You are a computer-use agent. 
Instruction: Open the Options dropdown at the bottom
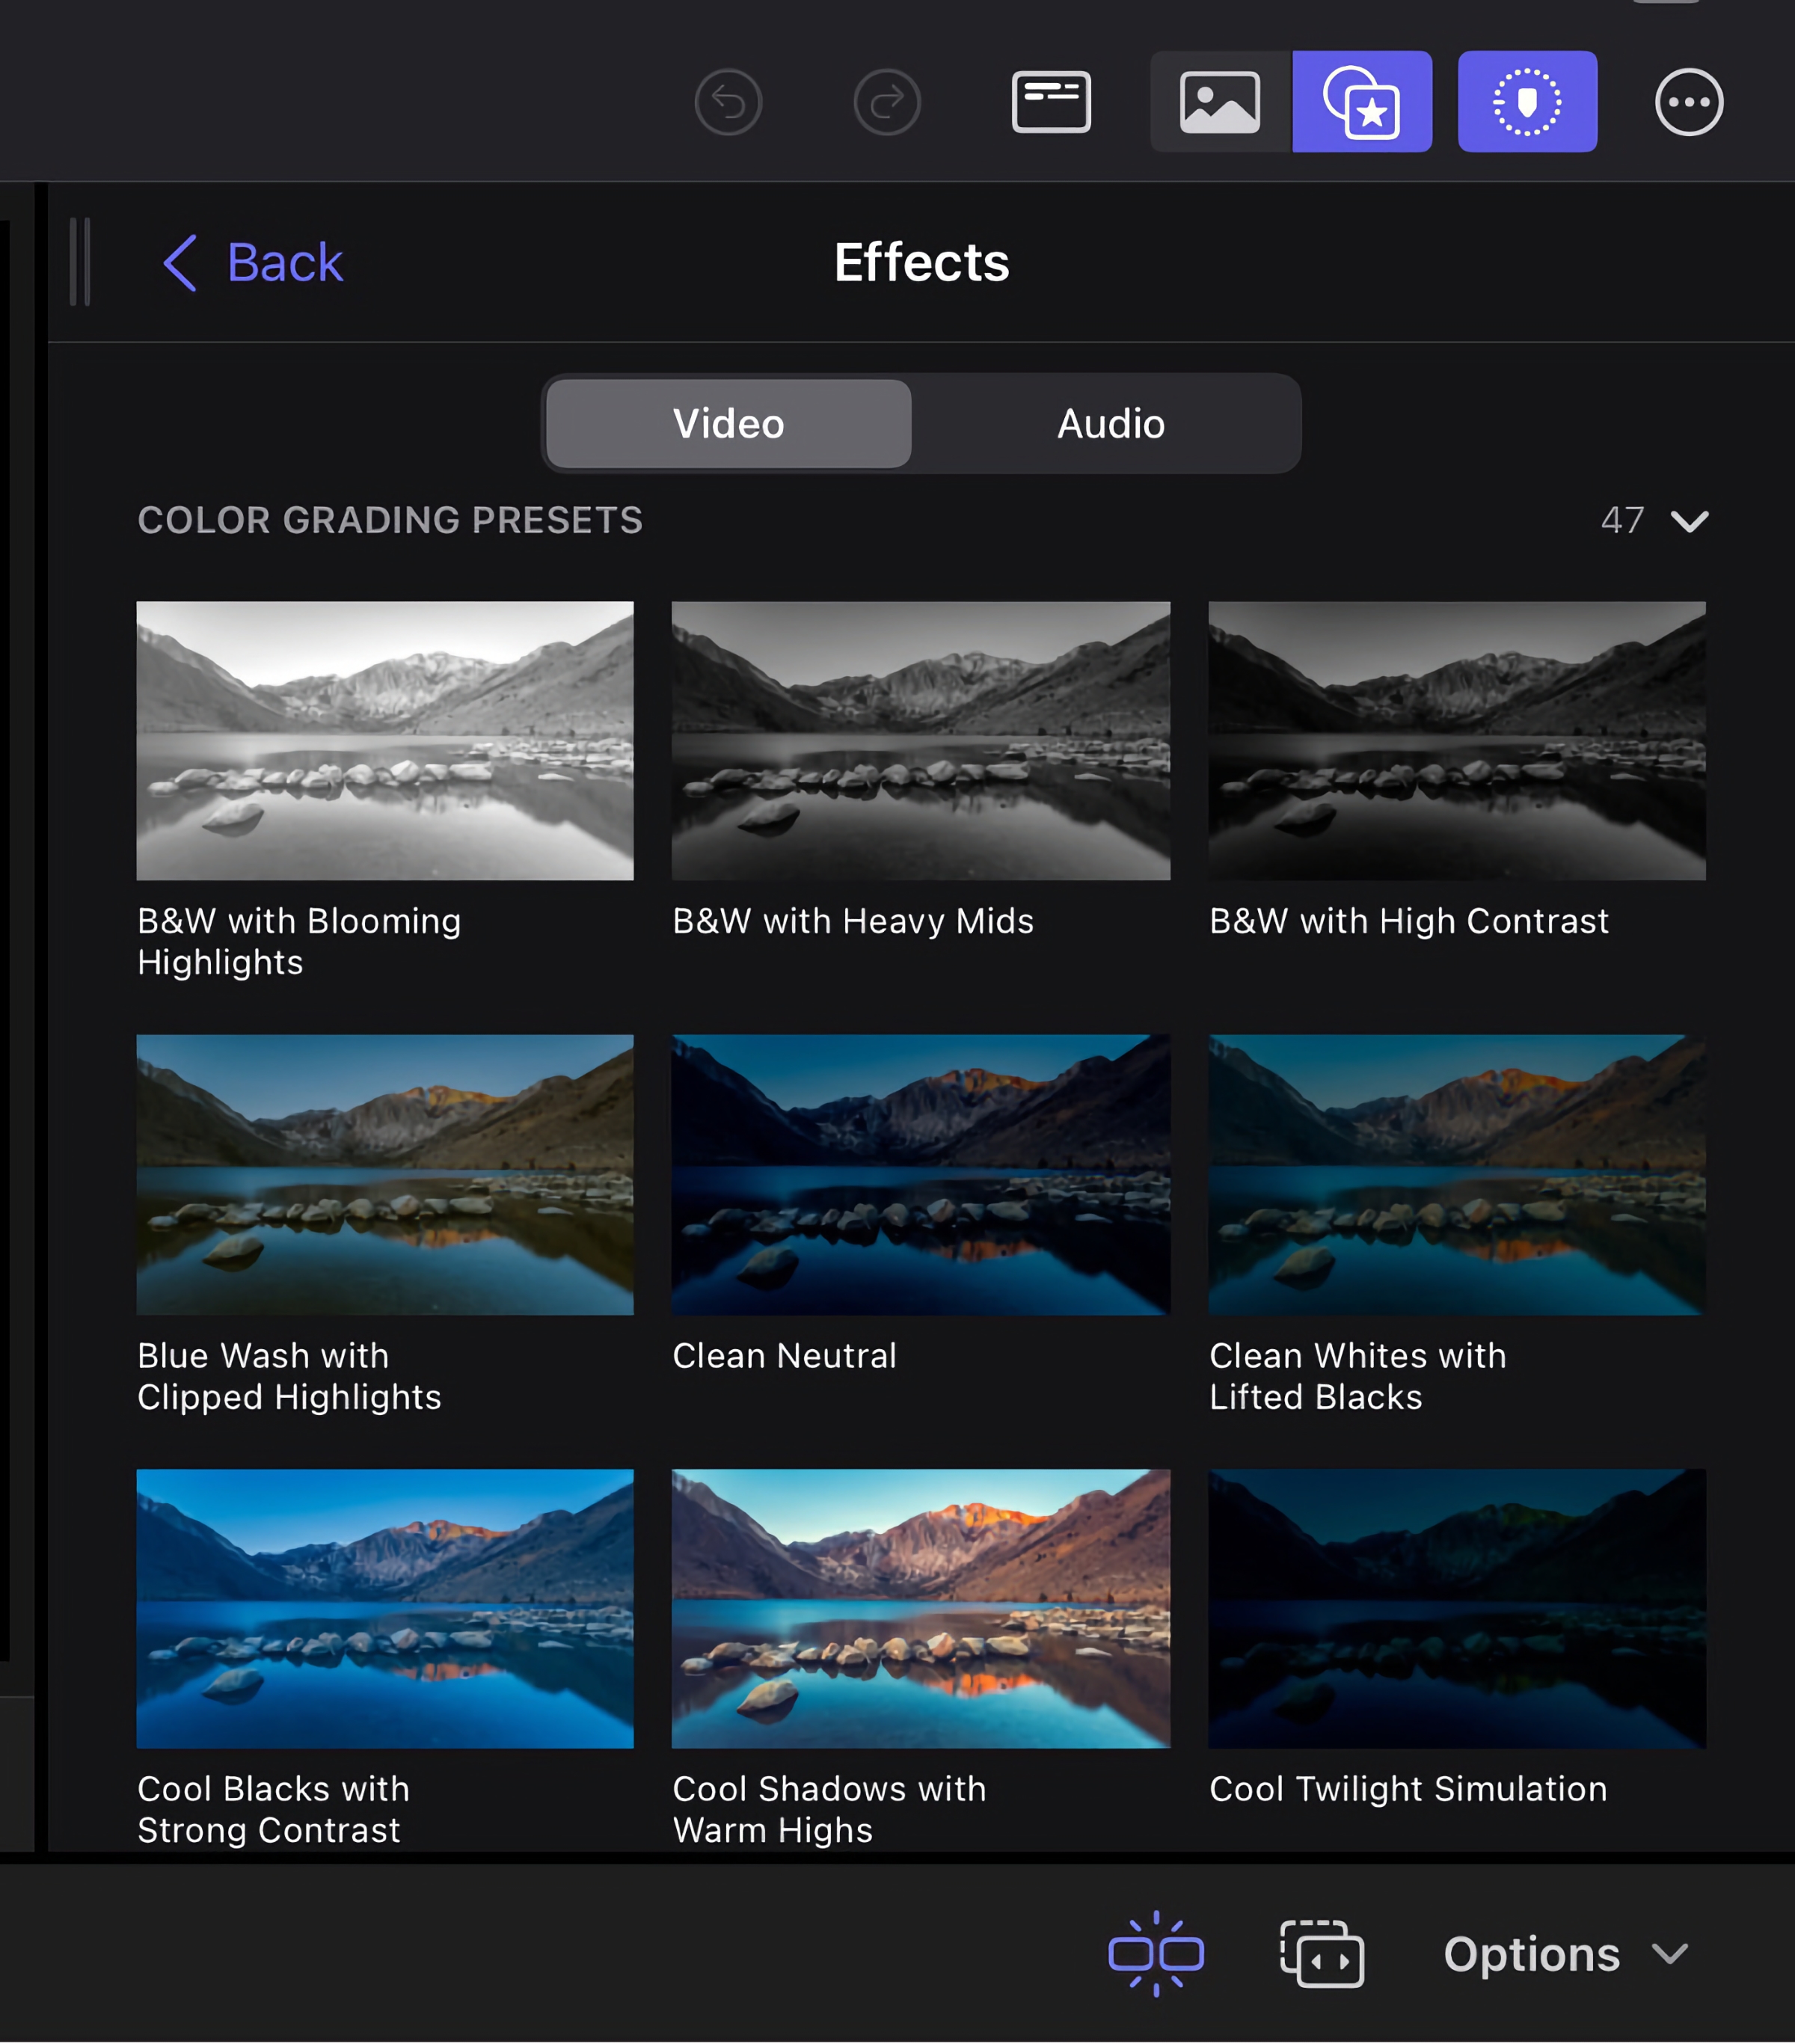click(x=1535, y=1953)
